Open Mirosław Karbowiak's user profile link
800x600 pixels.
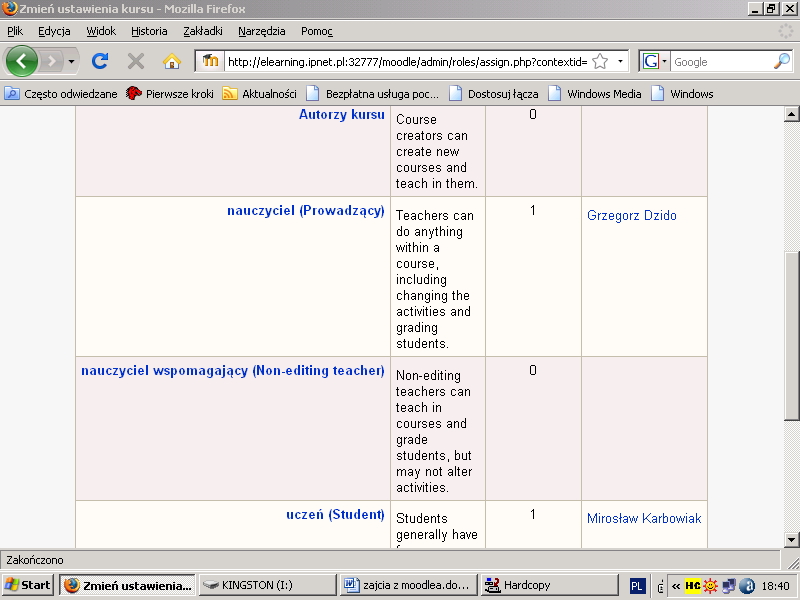point(644,518)
